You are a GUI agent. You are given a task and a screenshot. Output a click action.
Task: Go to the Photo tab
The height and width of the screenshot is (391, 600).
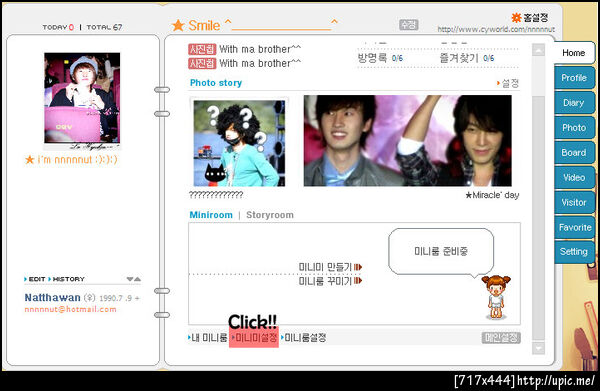click(x=574, y=127)
